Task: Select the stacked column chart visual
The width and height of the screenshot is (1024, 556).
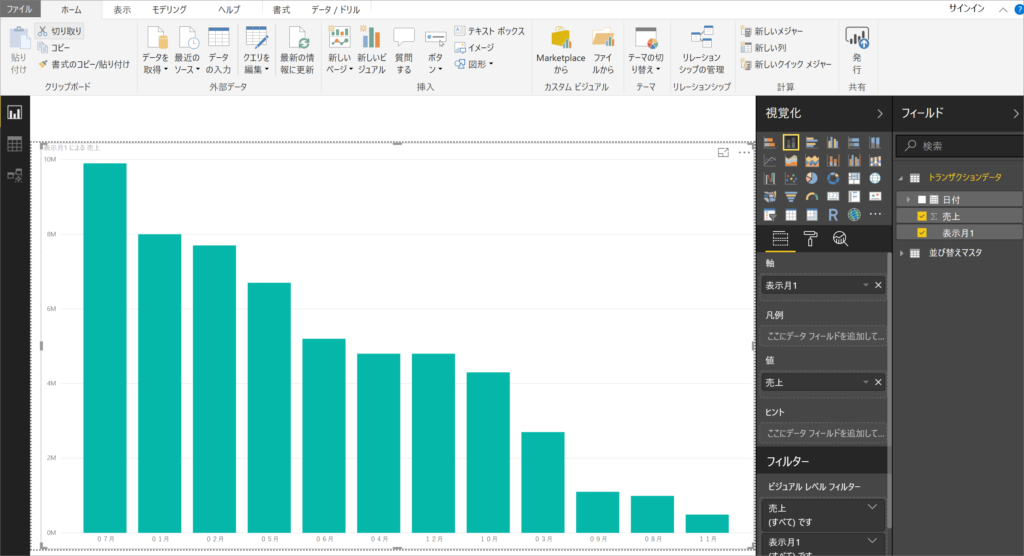Action: [x=790, y=142]
